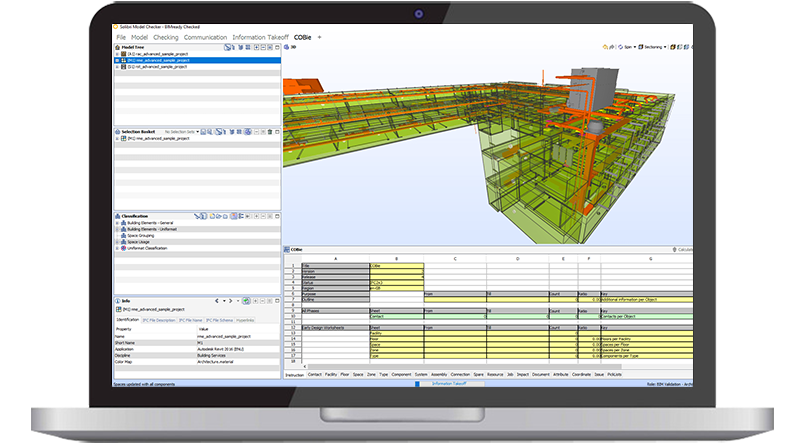Select the Component sheet tab

tap(401, 374)
